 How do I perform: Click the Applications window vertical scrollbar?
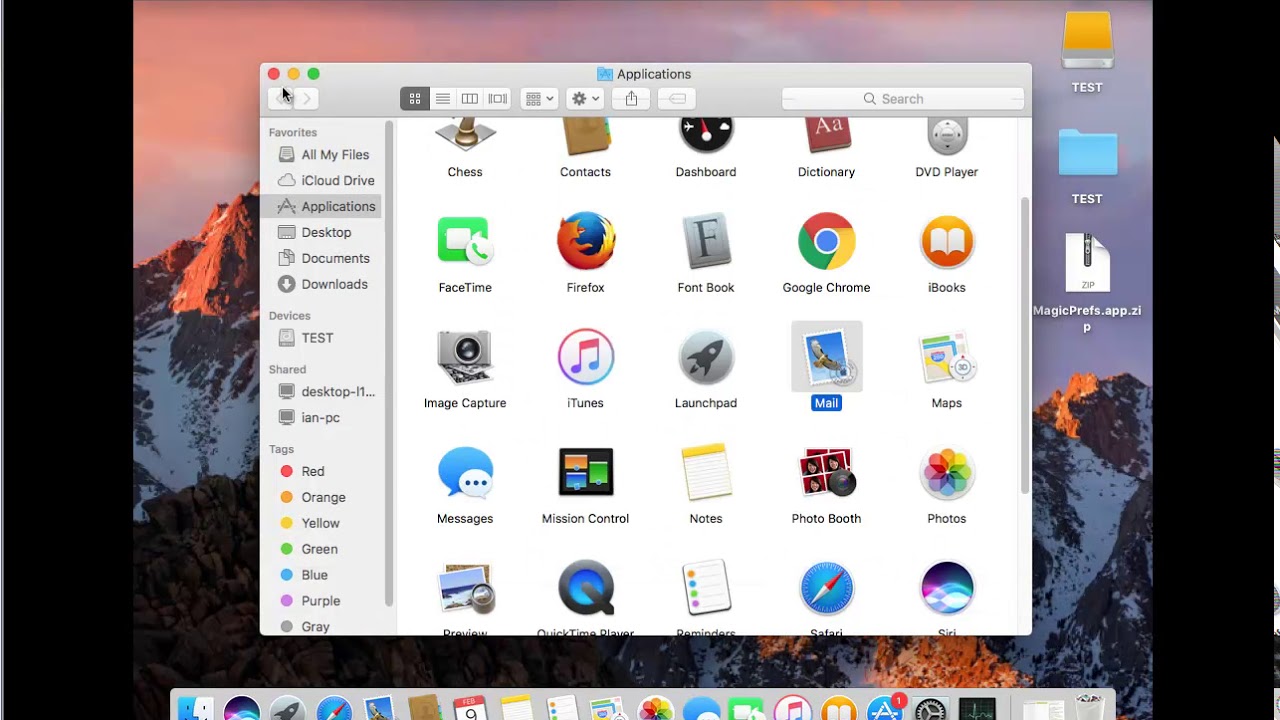(1025, 345)
